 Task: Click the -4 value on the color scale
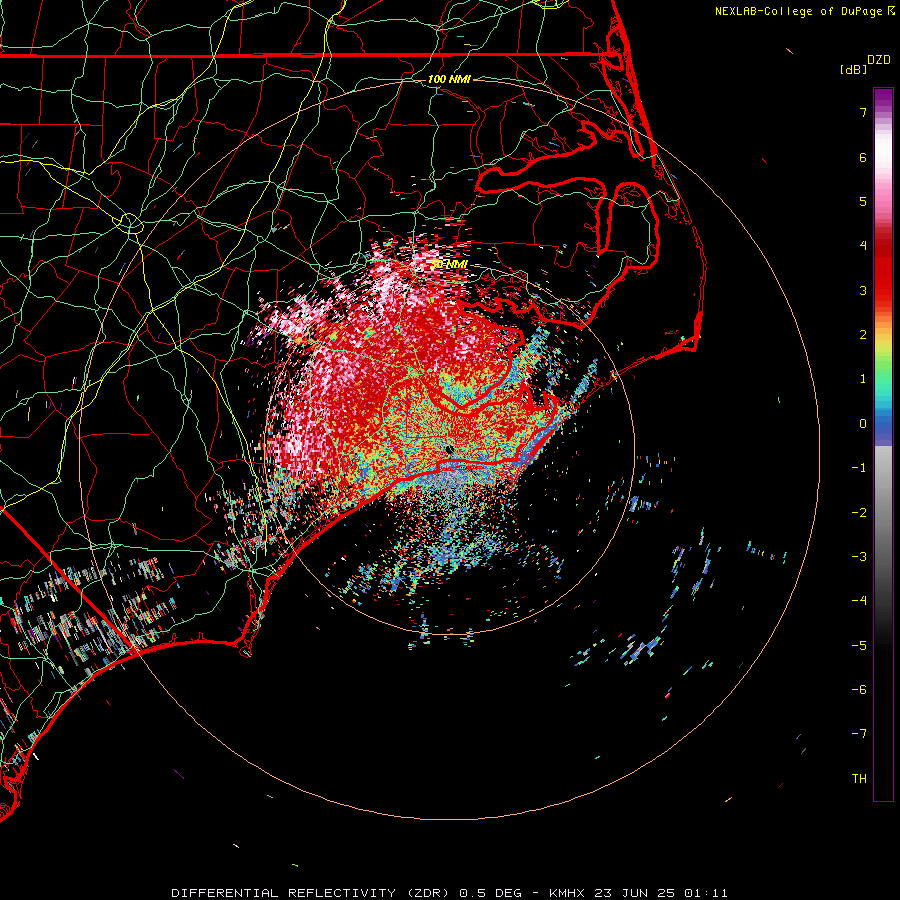pyautogui.click(x=859, y=601)
